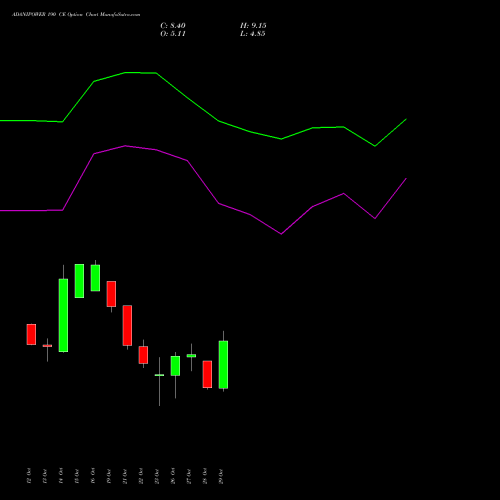Select the close value C: 8.40
The width and height of the screenshot is (500, 500).
pos(173,26)
